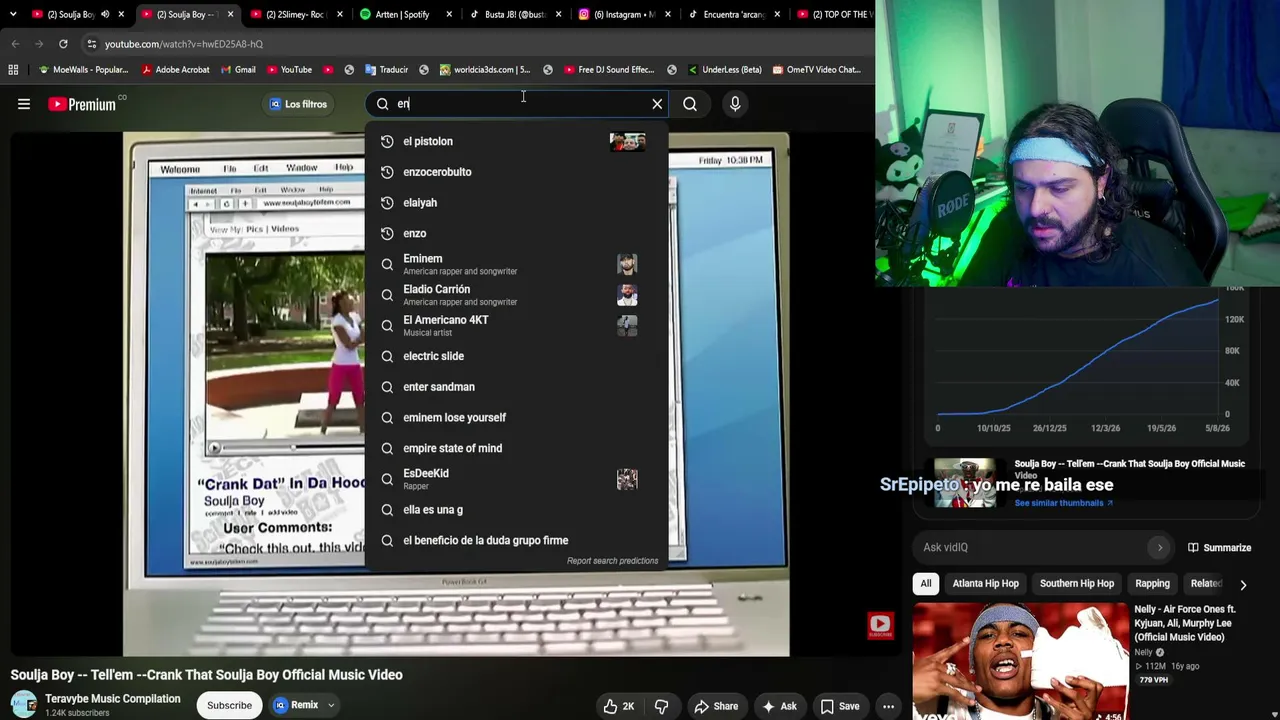Dislike this video
Image resolution: width=1280 pixels, height=720 pixels.
click(661, 706)
